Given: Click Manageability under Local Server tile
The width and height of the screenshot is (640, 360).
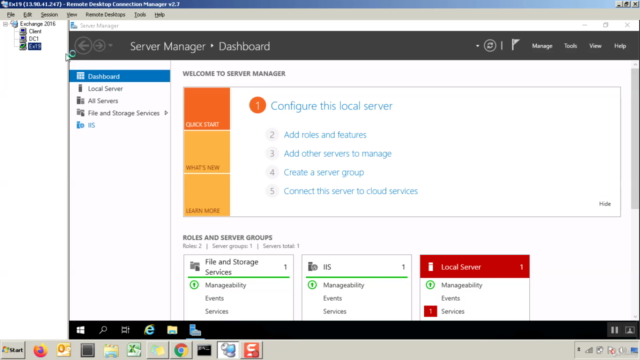Looking at the screenshot, I should pos(461,285).
